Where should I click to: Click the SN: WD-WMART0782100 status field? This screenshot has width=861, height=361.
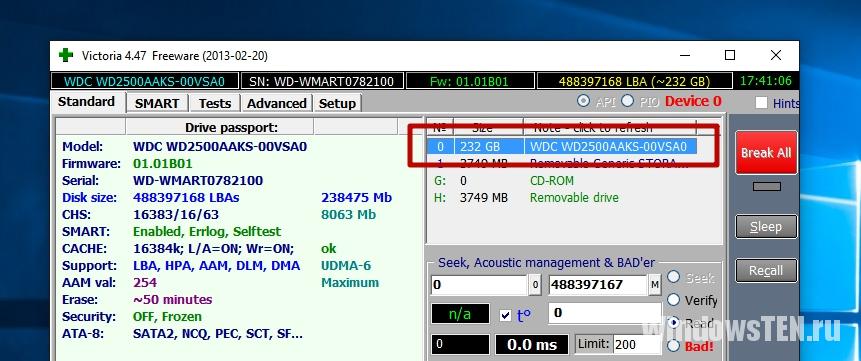coord(322,81)
